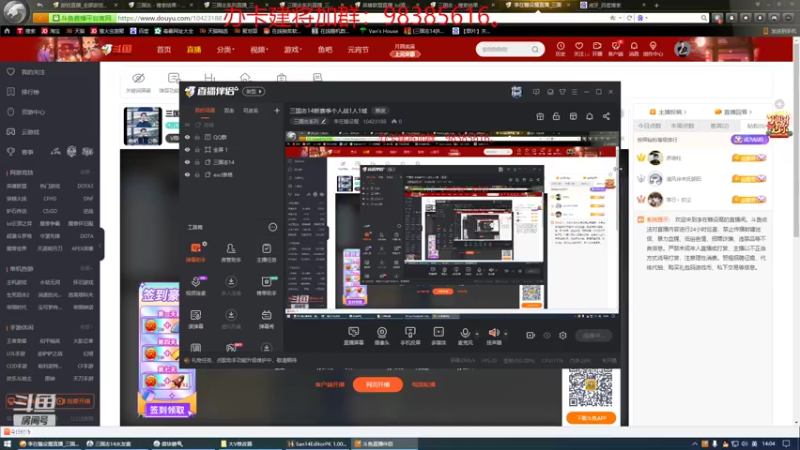Click the recording icon in the bottom bar
The image size is (800, 450).
(x=530, y=335)
